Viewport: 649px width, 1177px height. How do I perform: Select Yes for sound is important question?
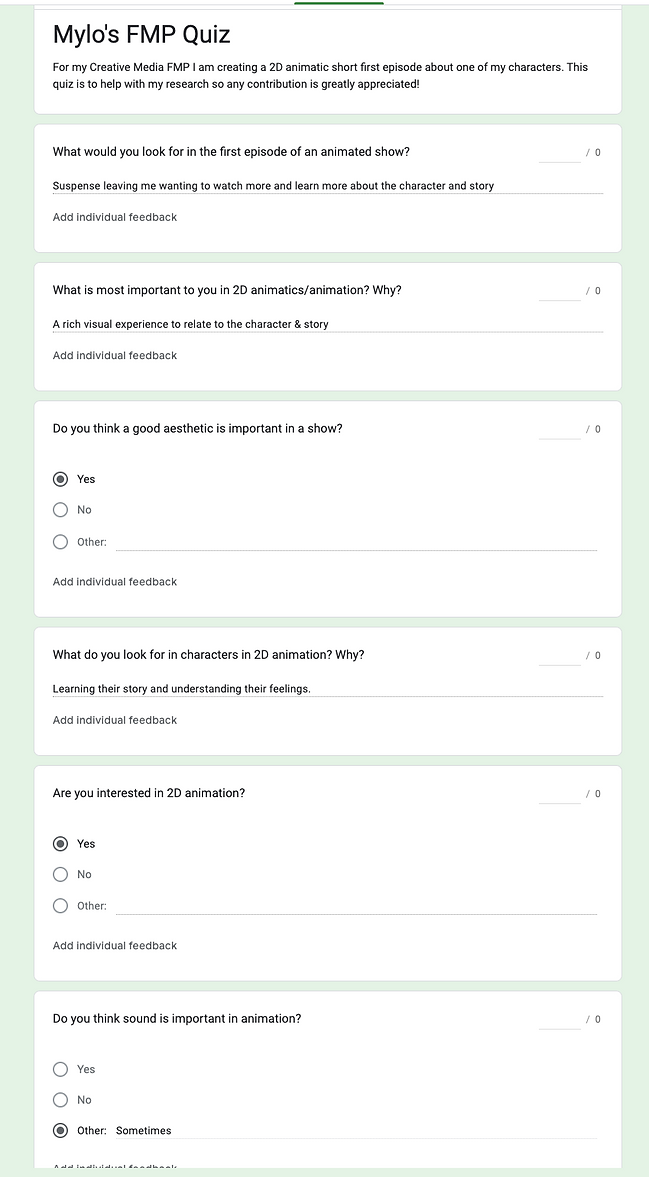click(x=61, y=1069)
